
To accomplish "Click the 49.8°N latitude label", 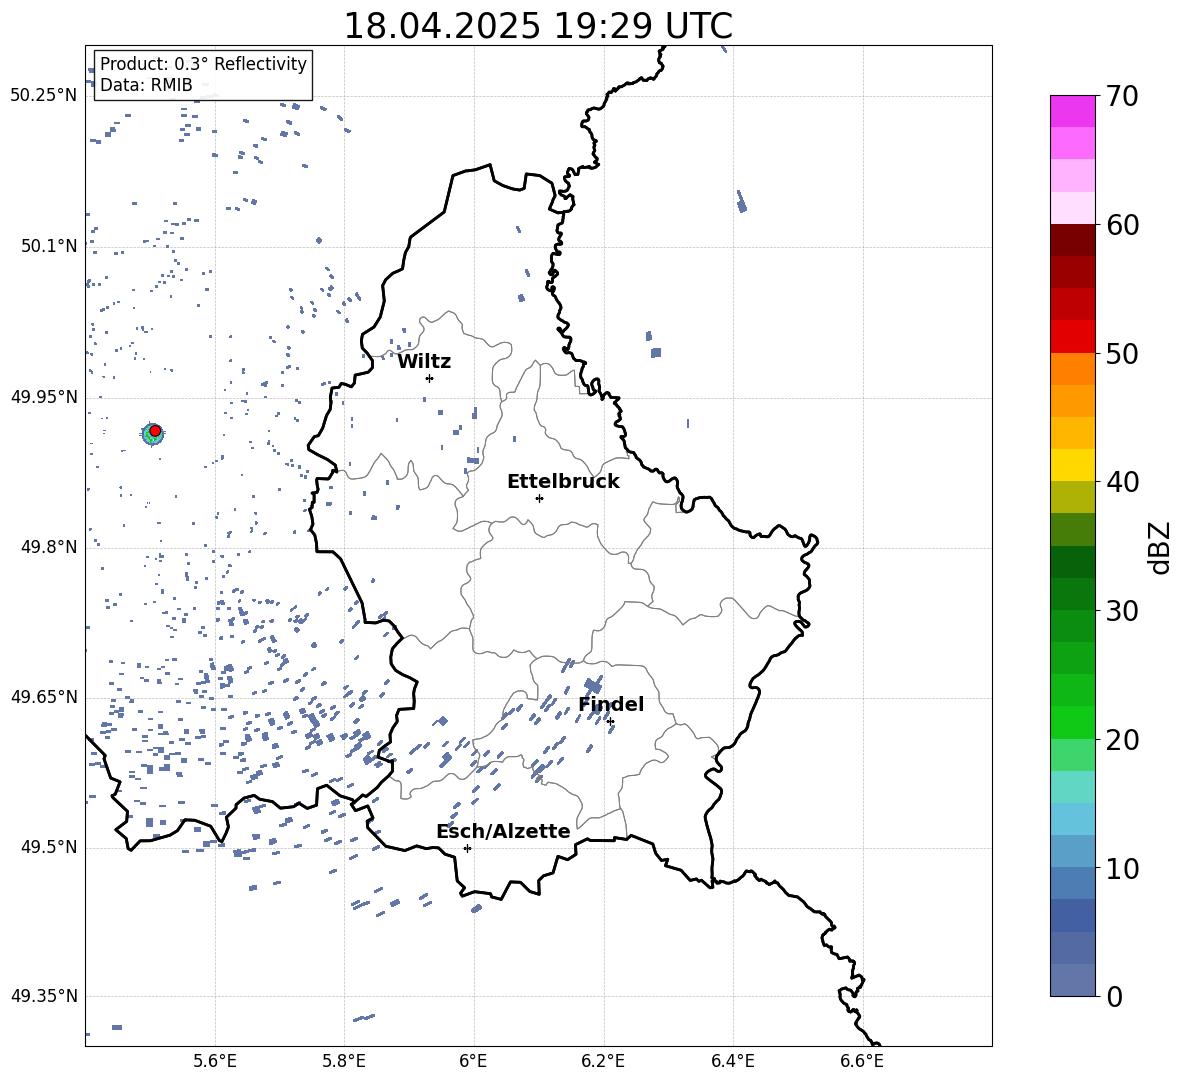I will (50, 547).
